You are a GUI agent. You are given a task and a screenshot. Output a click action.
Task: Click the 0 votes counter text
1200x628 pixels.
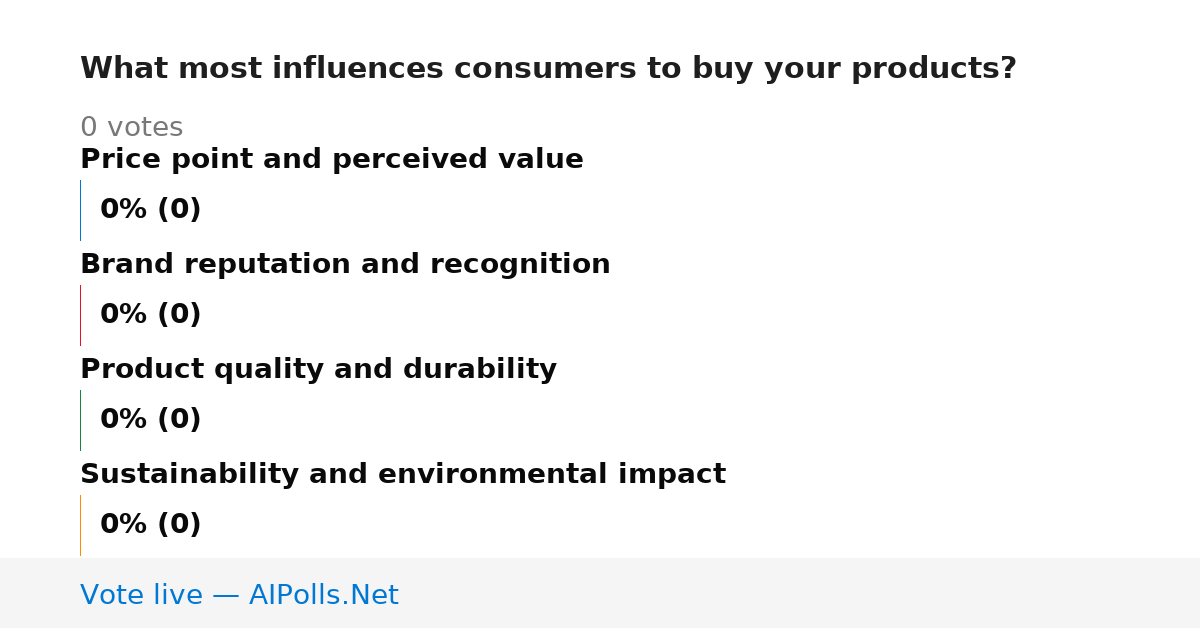click(x=131, y=128)
